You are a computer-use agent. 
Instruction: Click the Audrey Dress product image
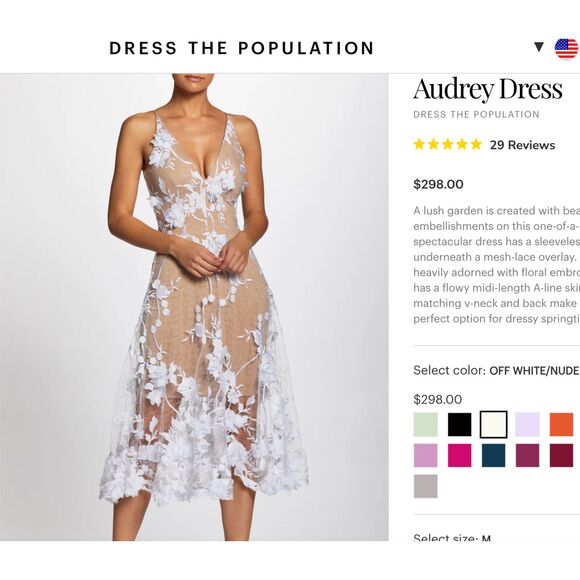194,307
